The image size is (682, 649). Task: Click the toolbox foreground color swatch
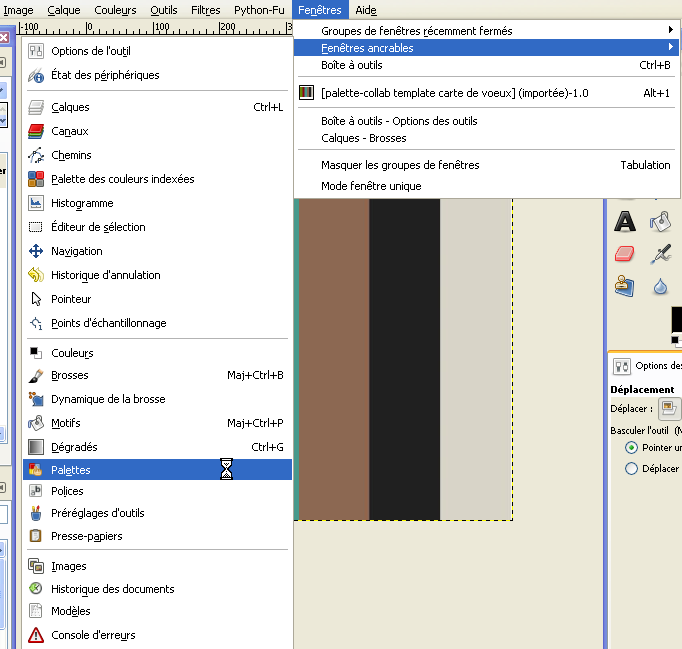tap(677, 320)
